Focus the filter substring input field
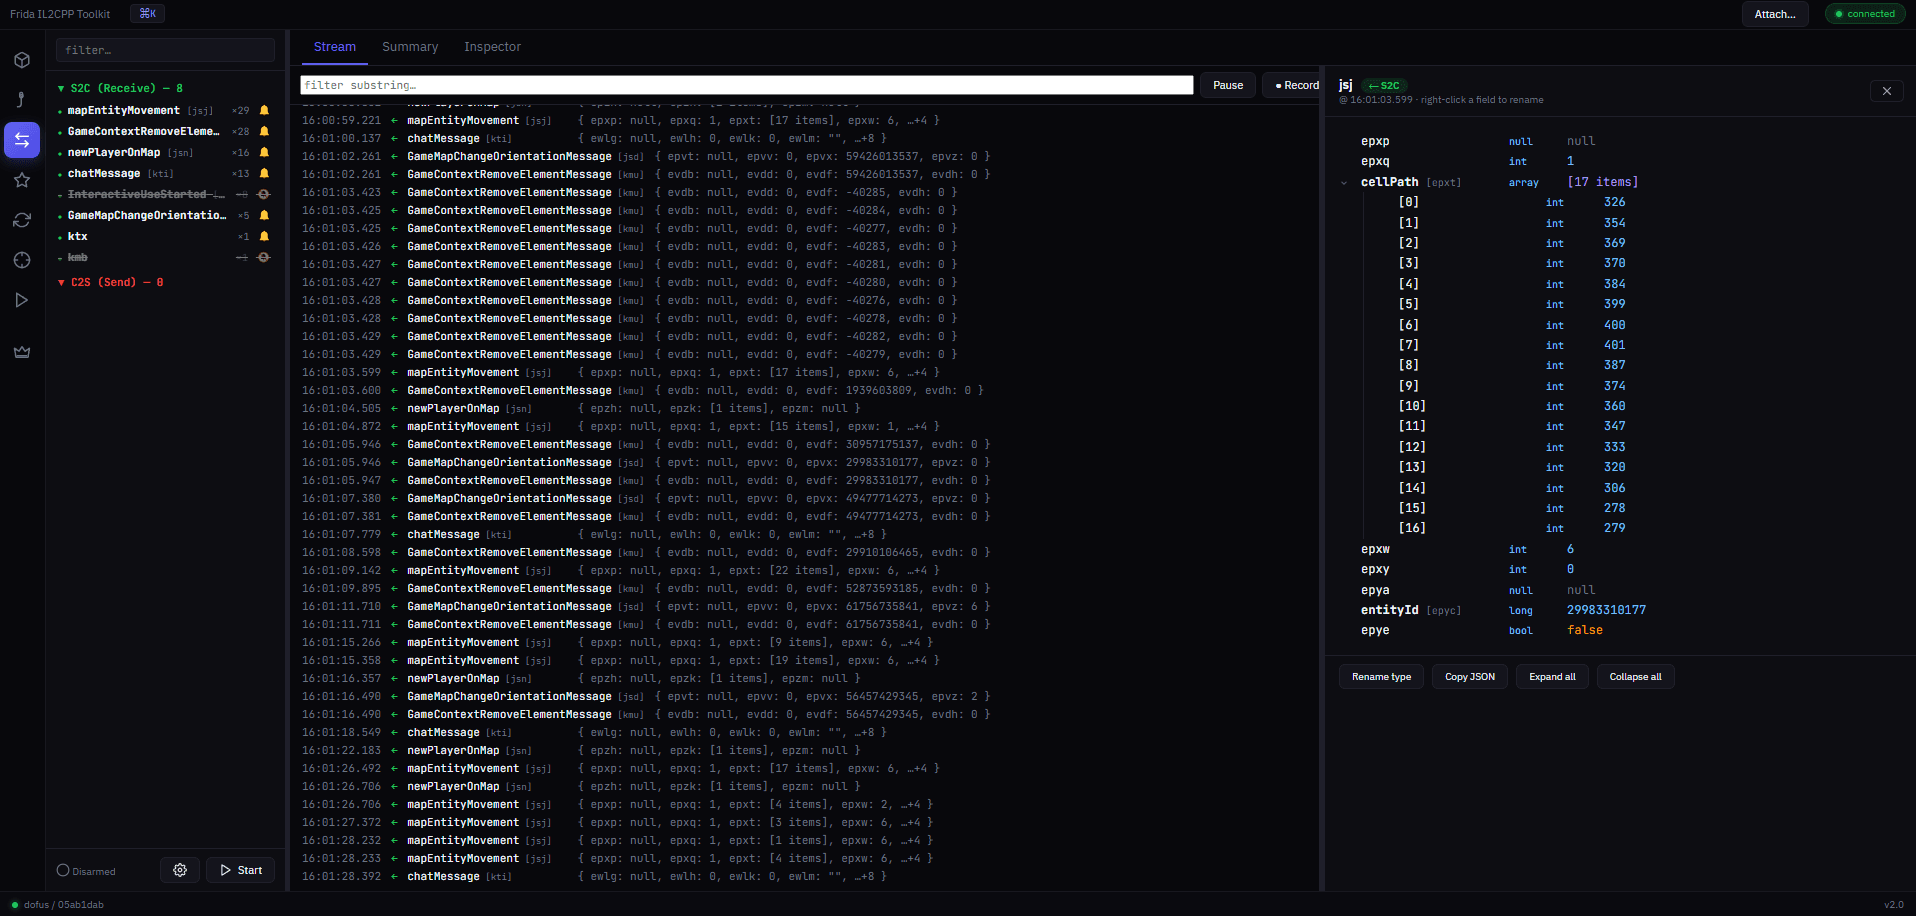1916x916 pixels. (747, 85)
